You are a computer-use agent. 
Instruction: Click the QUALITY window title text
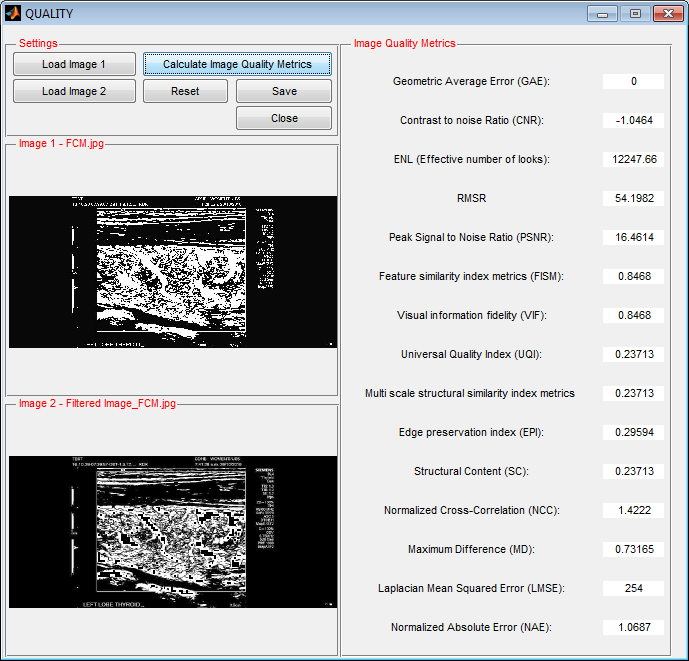(49, 14)
